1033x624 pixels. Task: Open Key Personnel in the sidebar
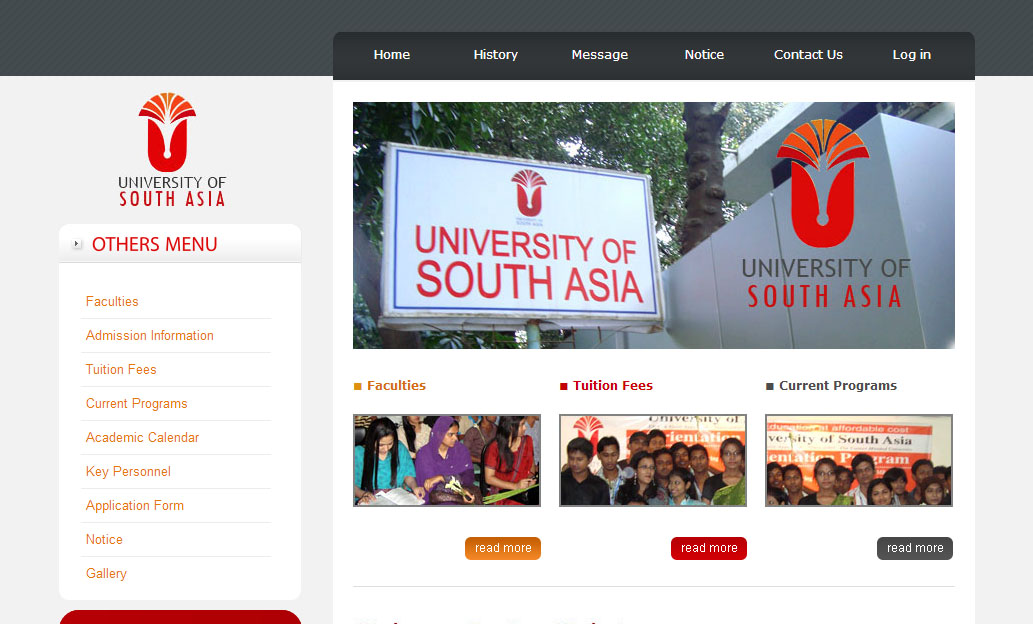click(x=128, y=472)
